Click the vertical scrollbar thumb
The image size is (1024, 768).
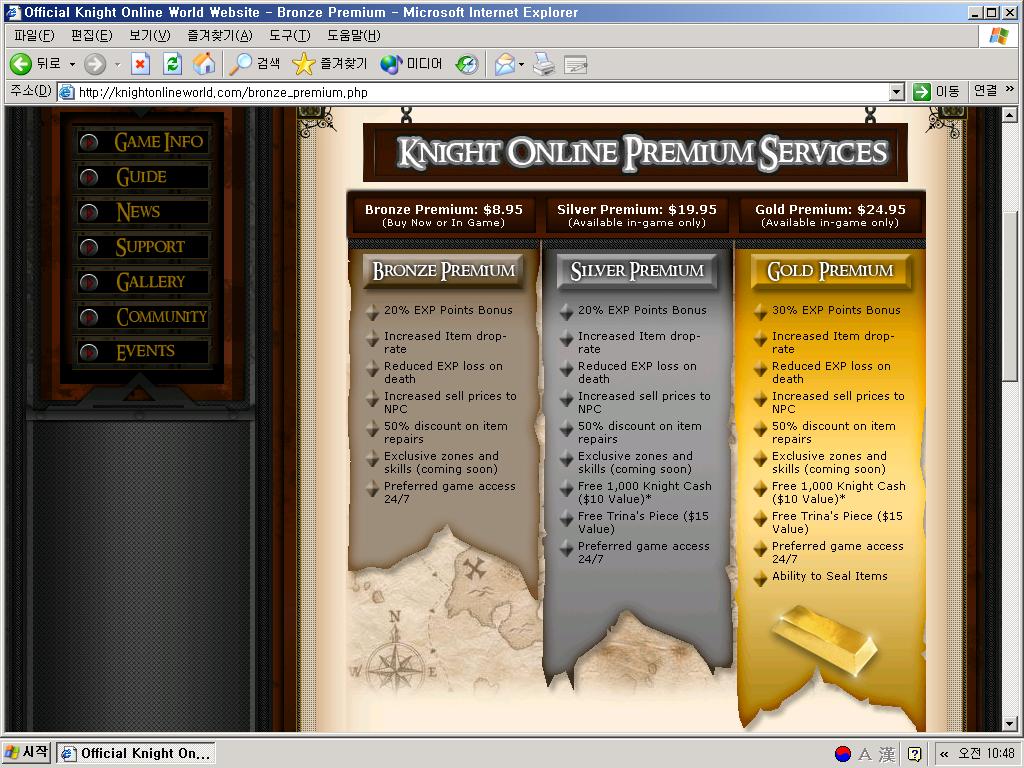coord(1010,295)
